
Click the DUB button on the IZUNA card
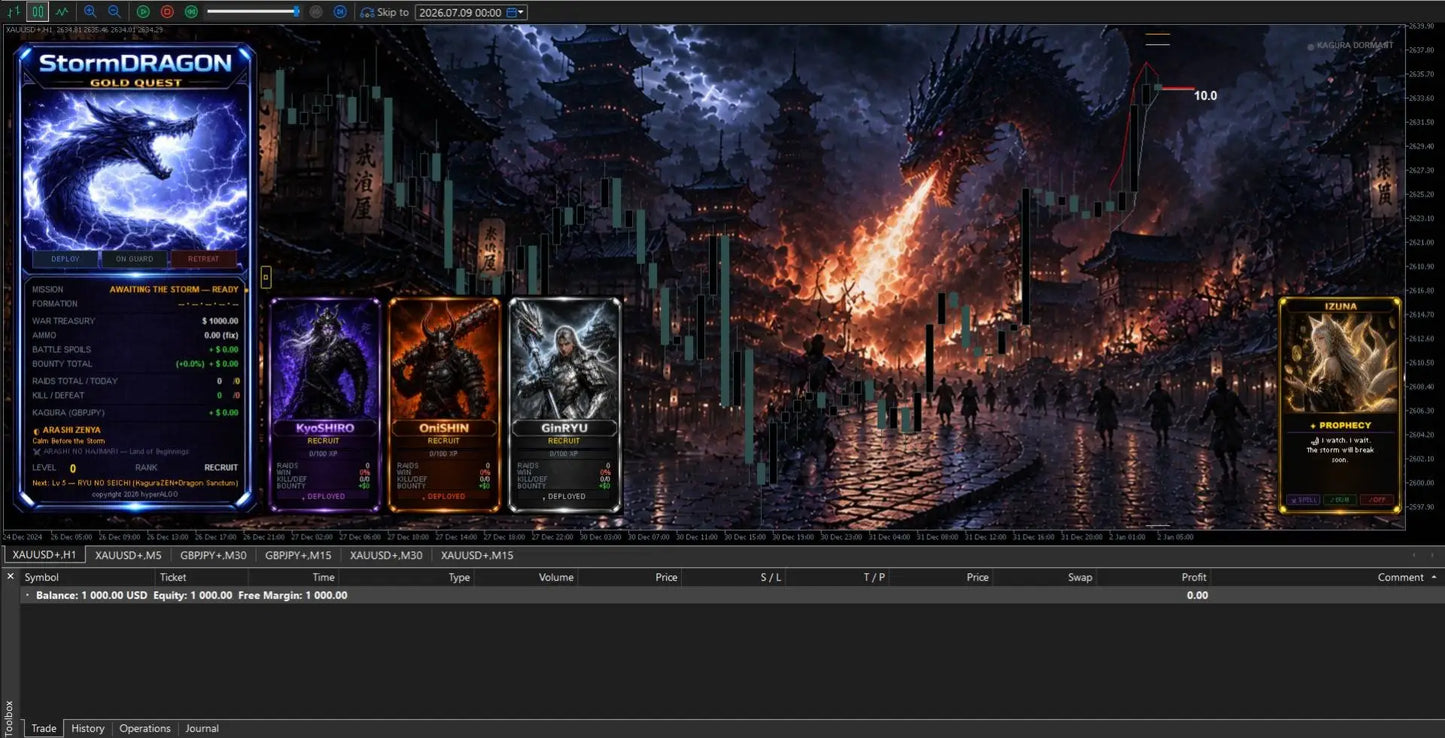click(1340, 499)
